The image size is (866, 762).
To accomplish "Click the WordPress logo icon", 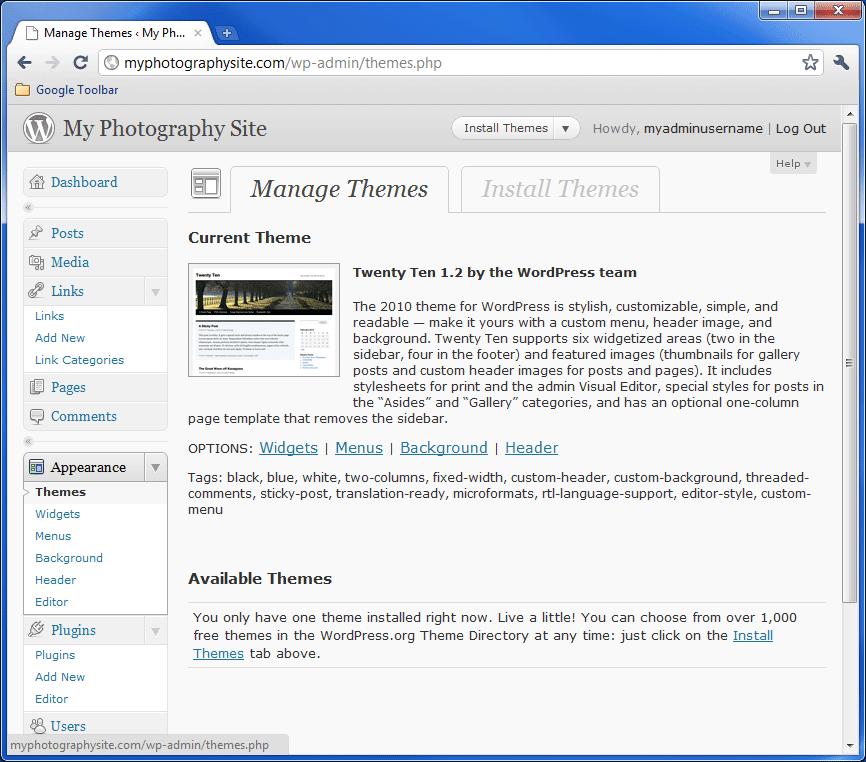I will pos(39,128).
